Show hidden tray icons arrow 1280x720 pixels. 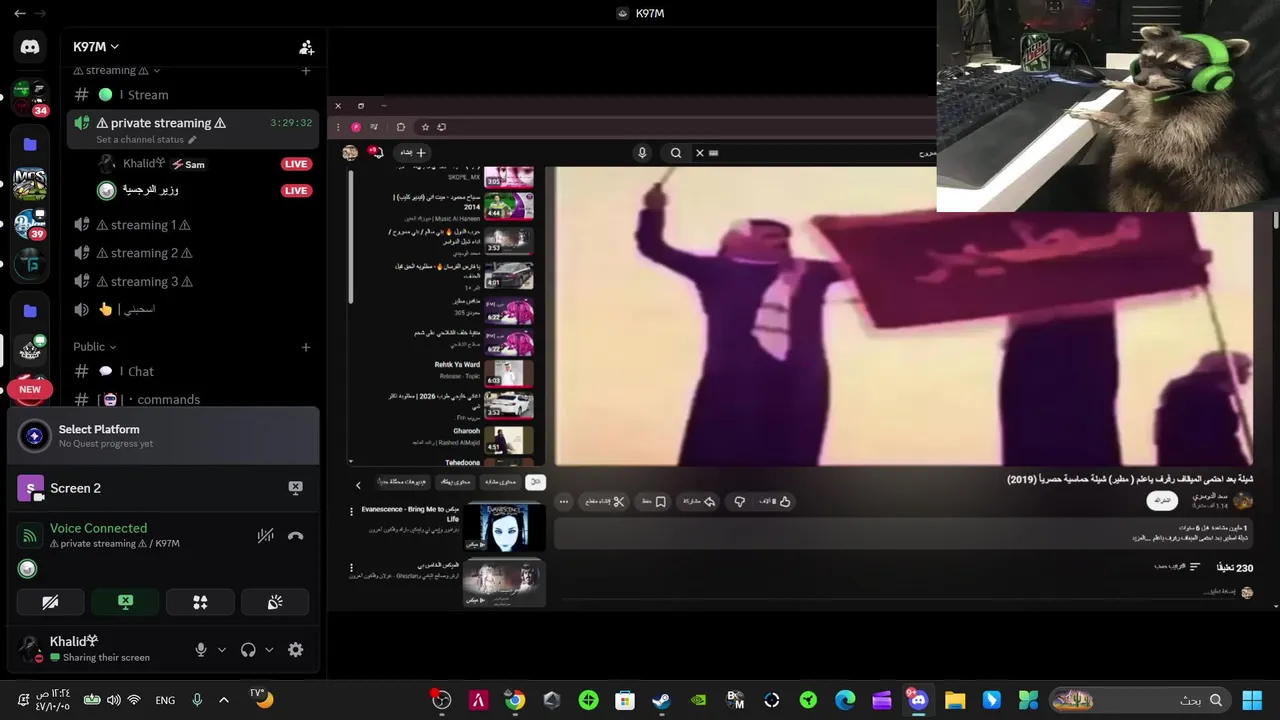[224, 700]
